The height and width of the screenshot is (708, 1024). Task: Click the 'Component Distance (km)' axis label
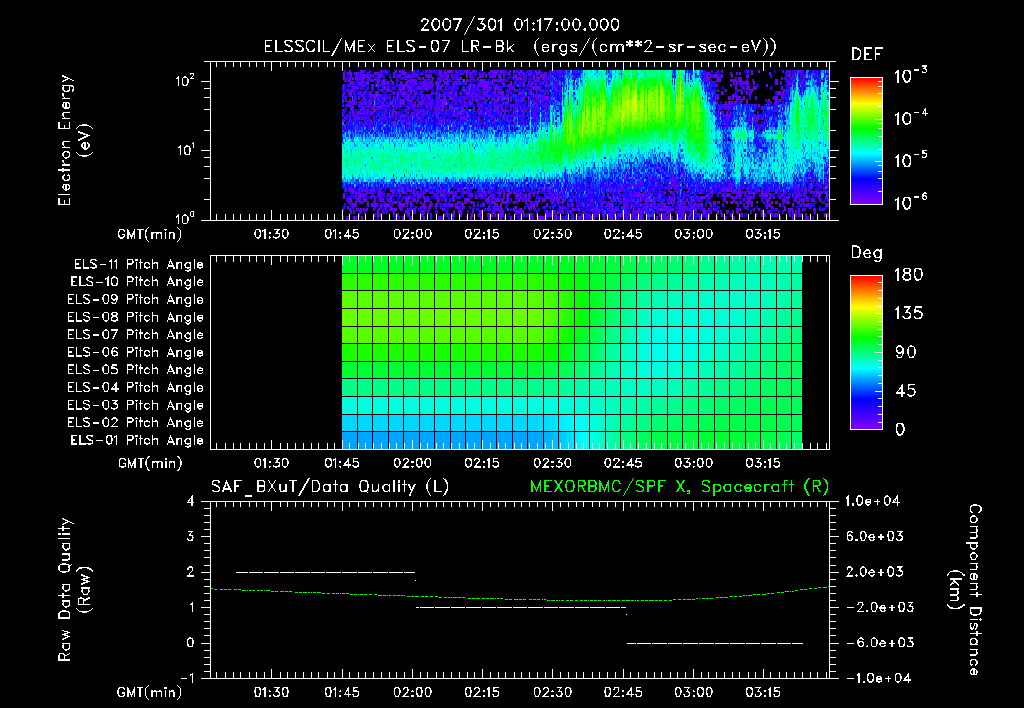click(x=964, y=590)
